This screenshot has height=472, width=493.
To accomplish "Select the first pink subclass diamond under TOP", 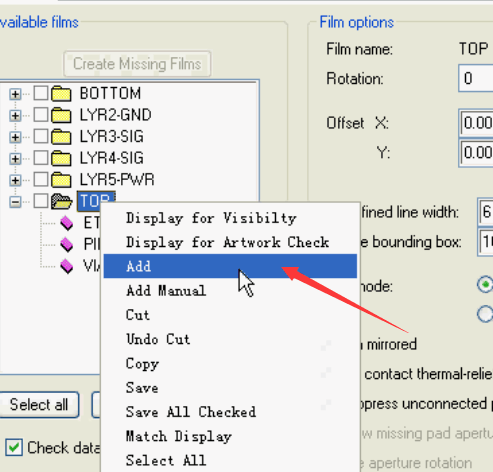I will [67, 223].
